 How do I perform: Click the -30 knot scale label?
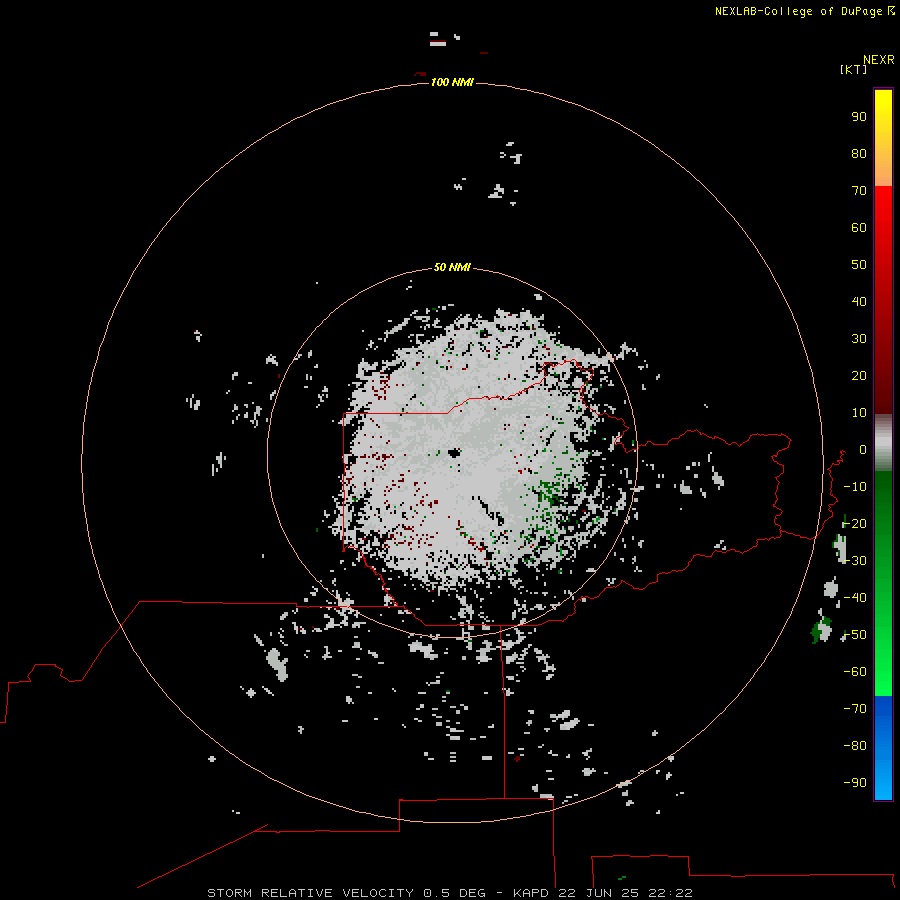click(855, 561)
